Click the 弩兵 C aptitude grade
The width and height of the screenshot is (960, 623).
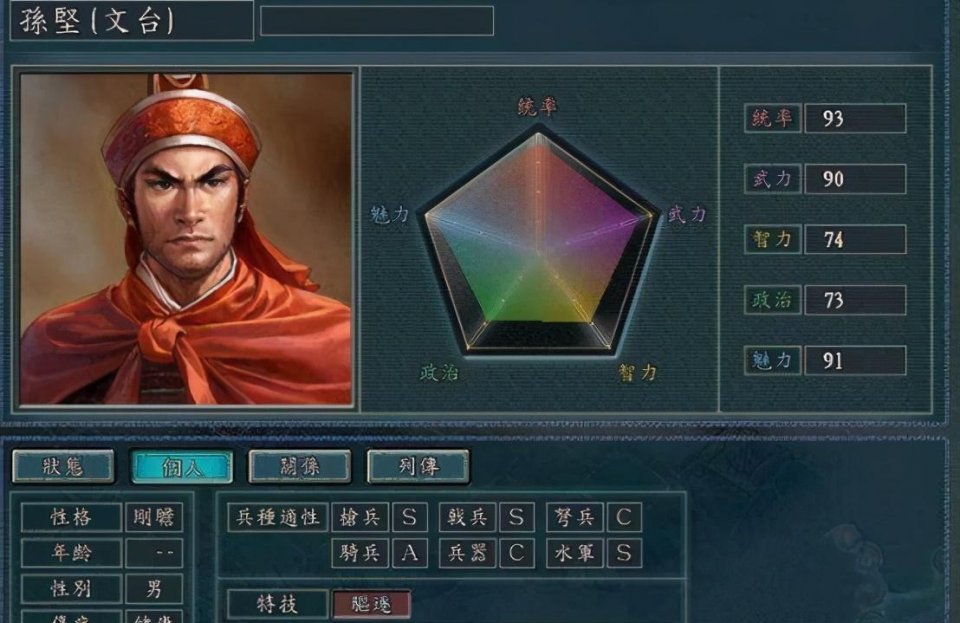pyautogui.click(x=624, y=517)
